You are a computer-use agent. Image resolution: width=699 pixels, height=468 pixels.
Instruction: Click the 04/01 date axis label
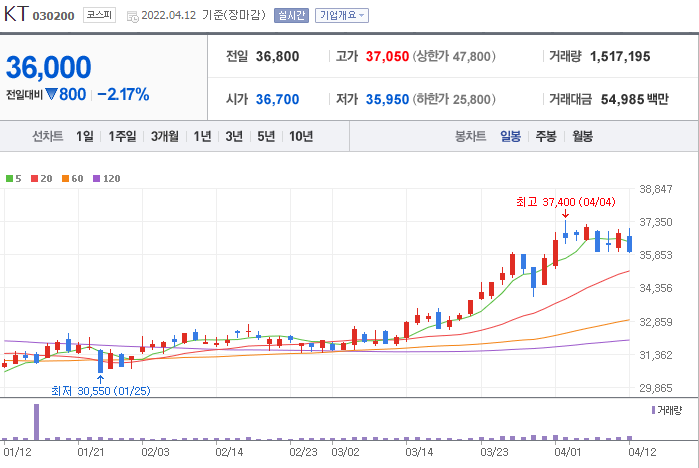coord(567,452)
